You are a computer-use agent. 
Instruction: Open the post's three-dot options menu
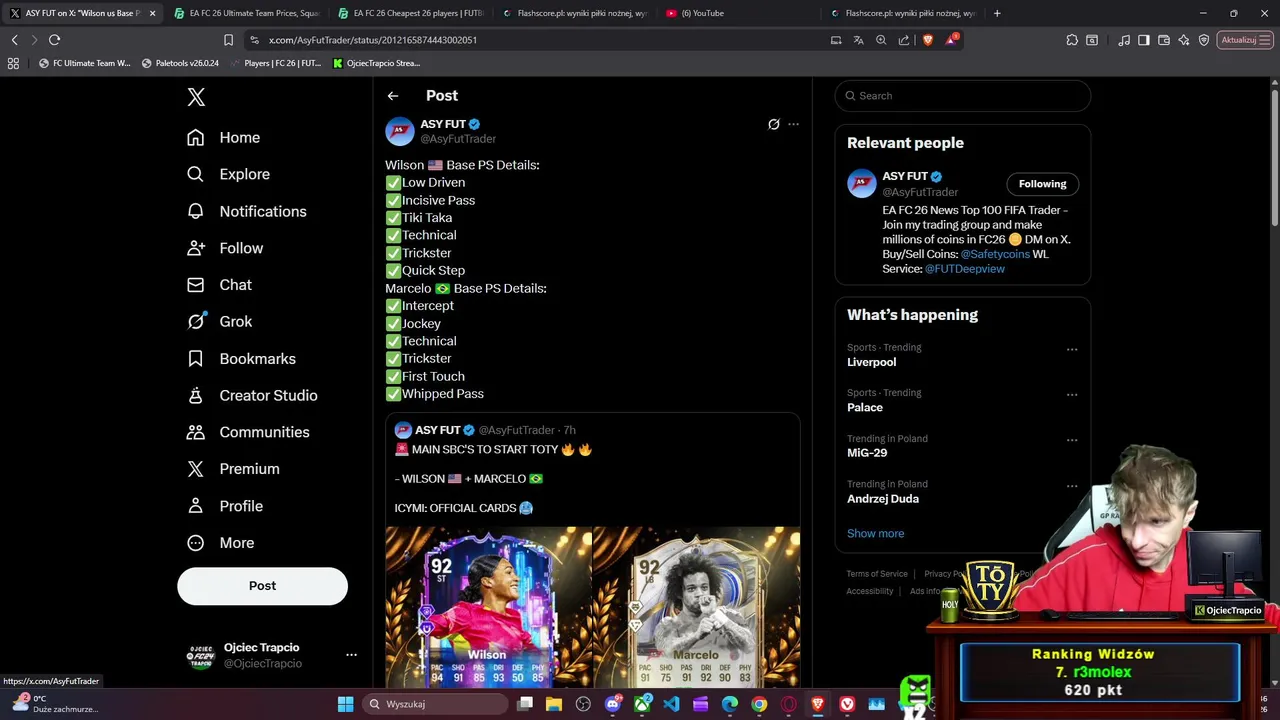click(793, 124)
